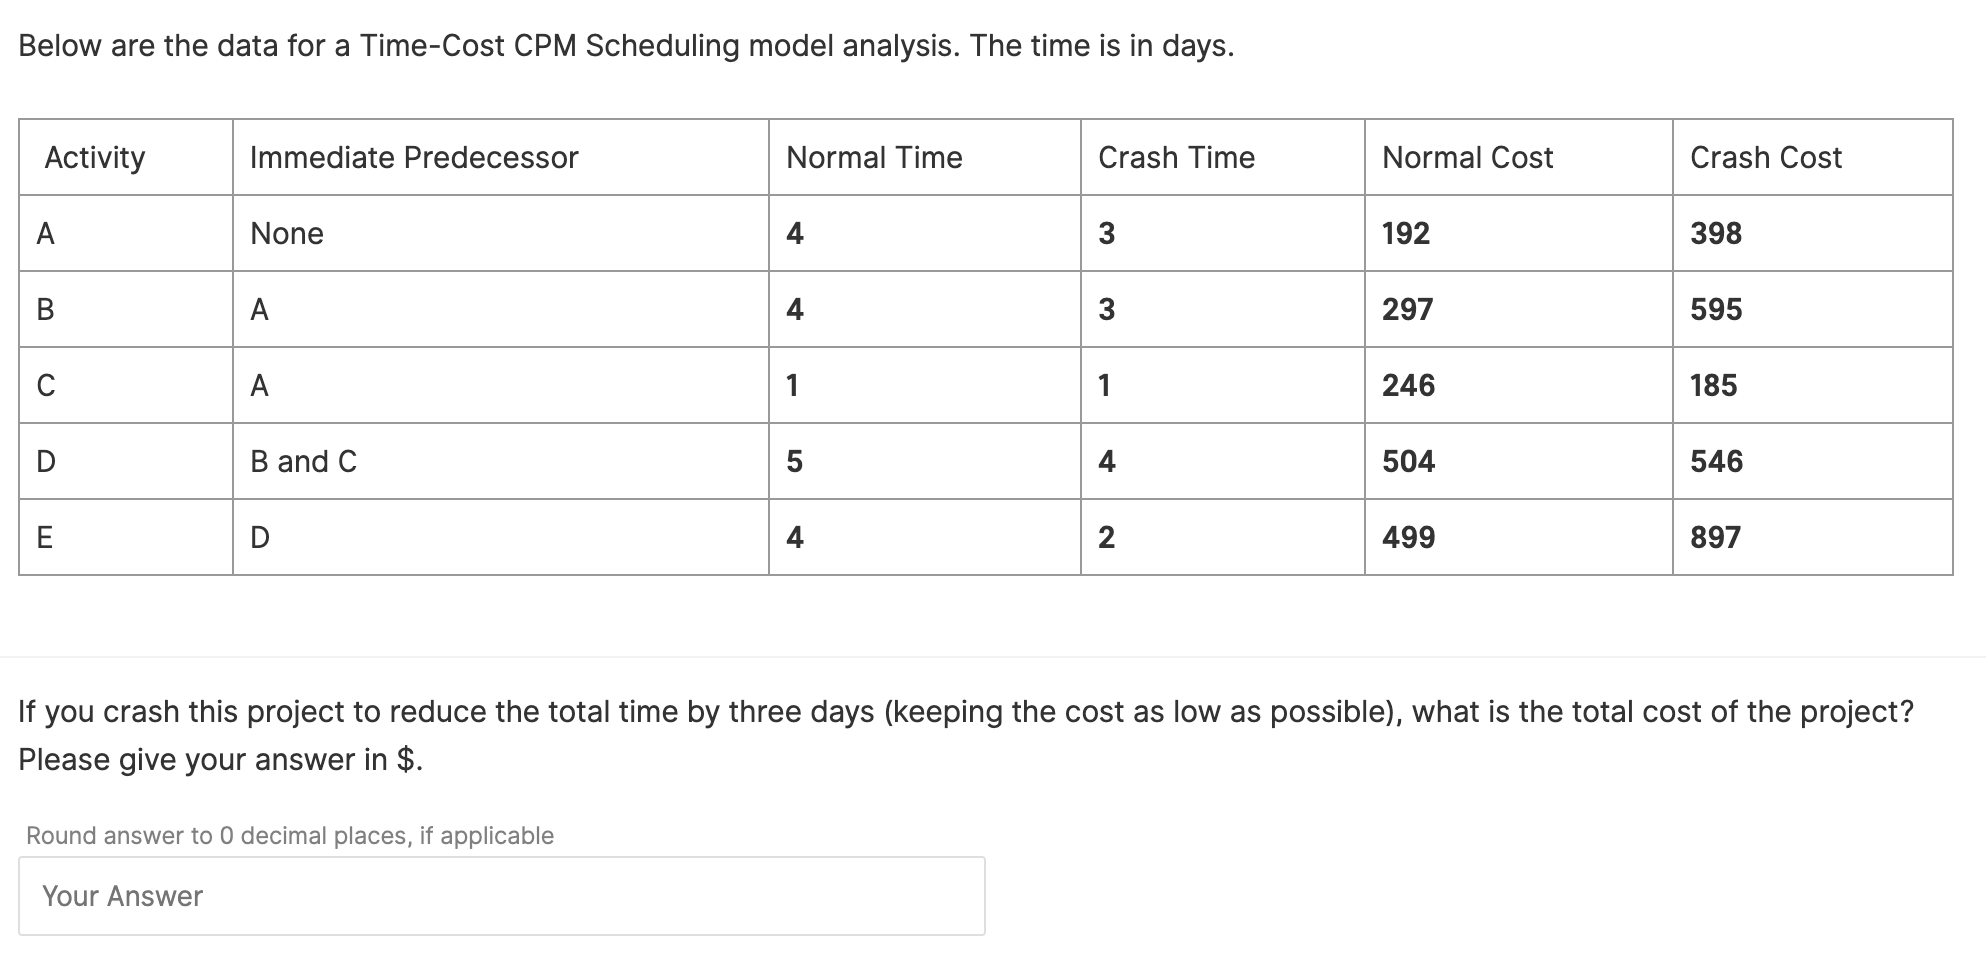The height and width of the screenshot is (962, 1986).
Task: Click activity E's crash cost 897
Action: [x=1715, y=537]
